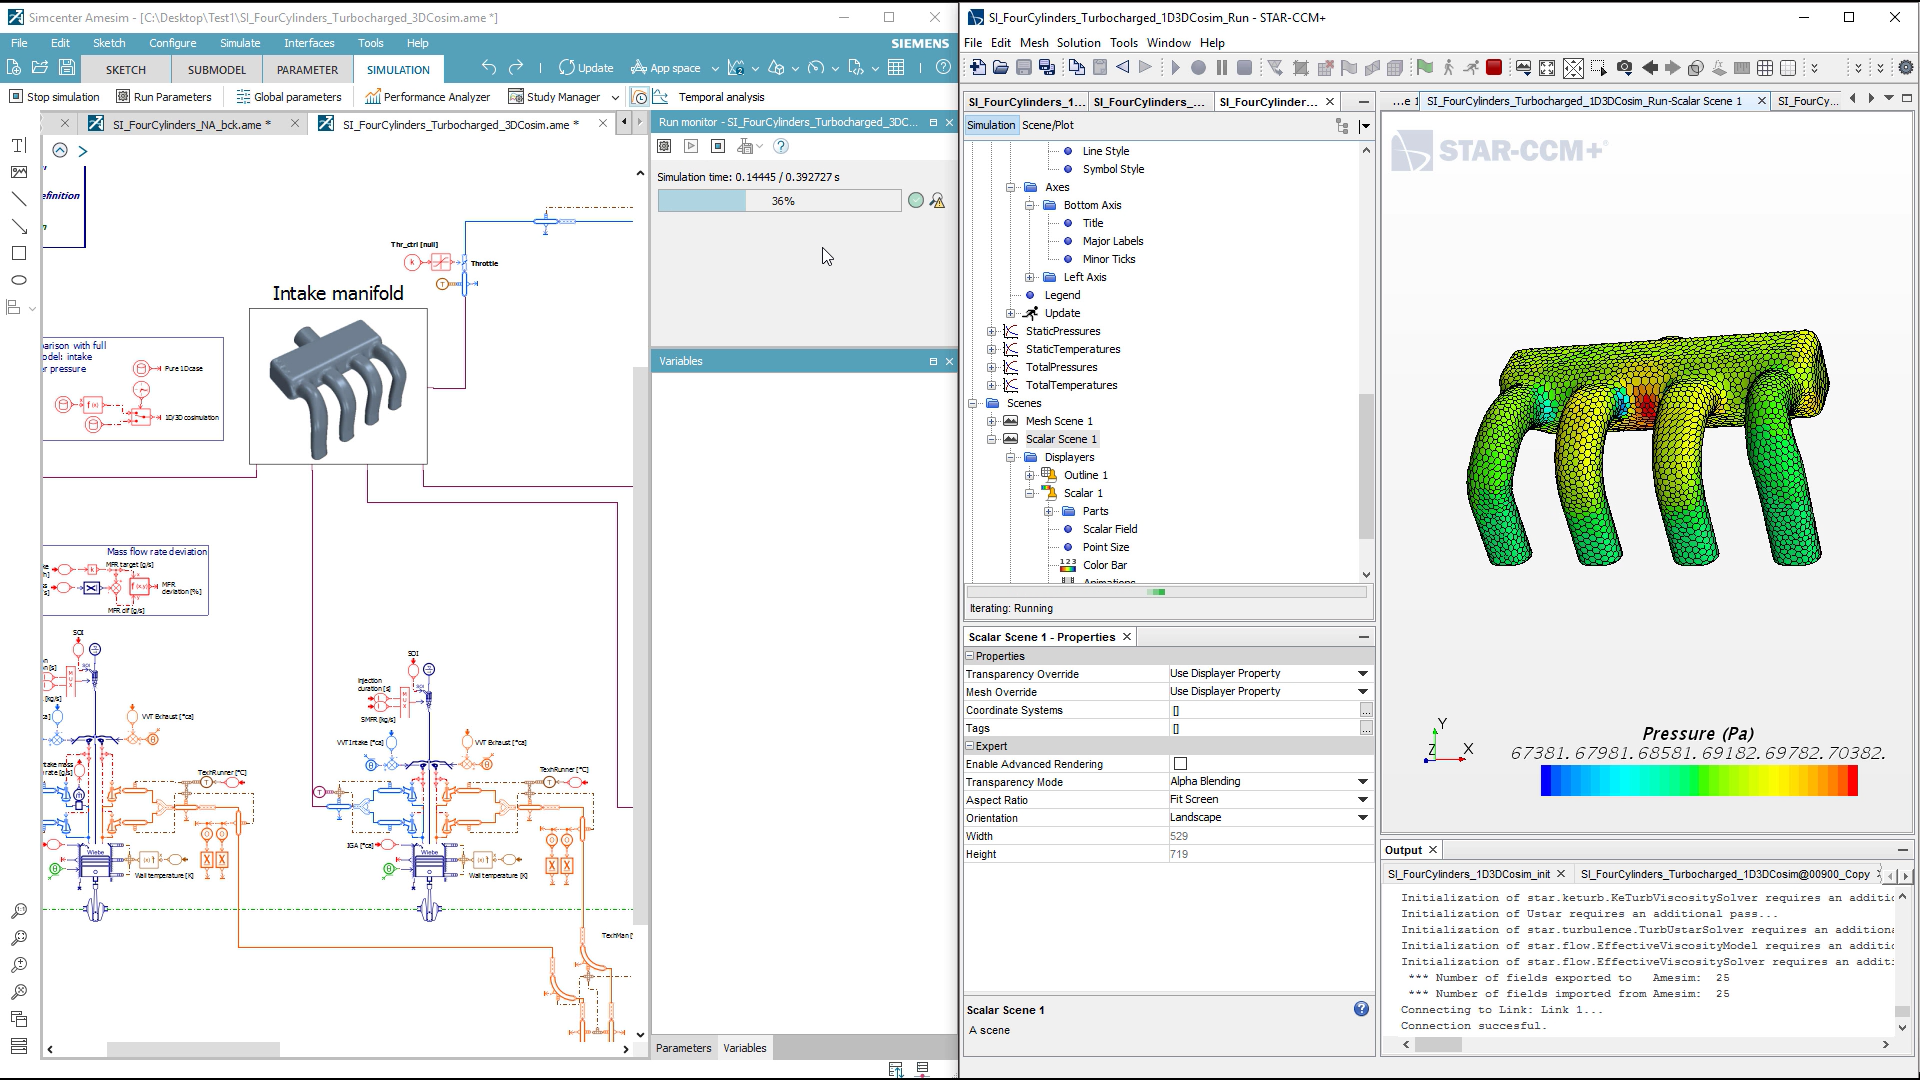Click the tree hierarchy icon near Scene/Plot
Image resolution: width=1920 pixels, height=1080 pixels.
click(1342, 125)
